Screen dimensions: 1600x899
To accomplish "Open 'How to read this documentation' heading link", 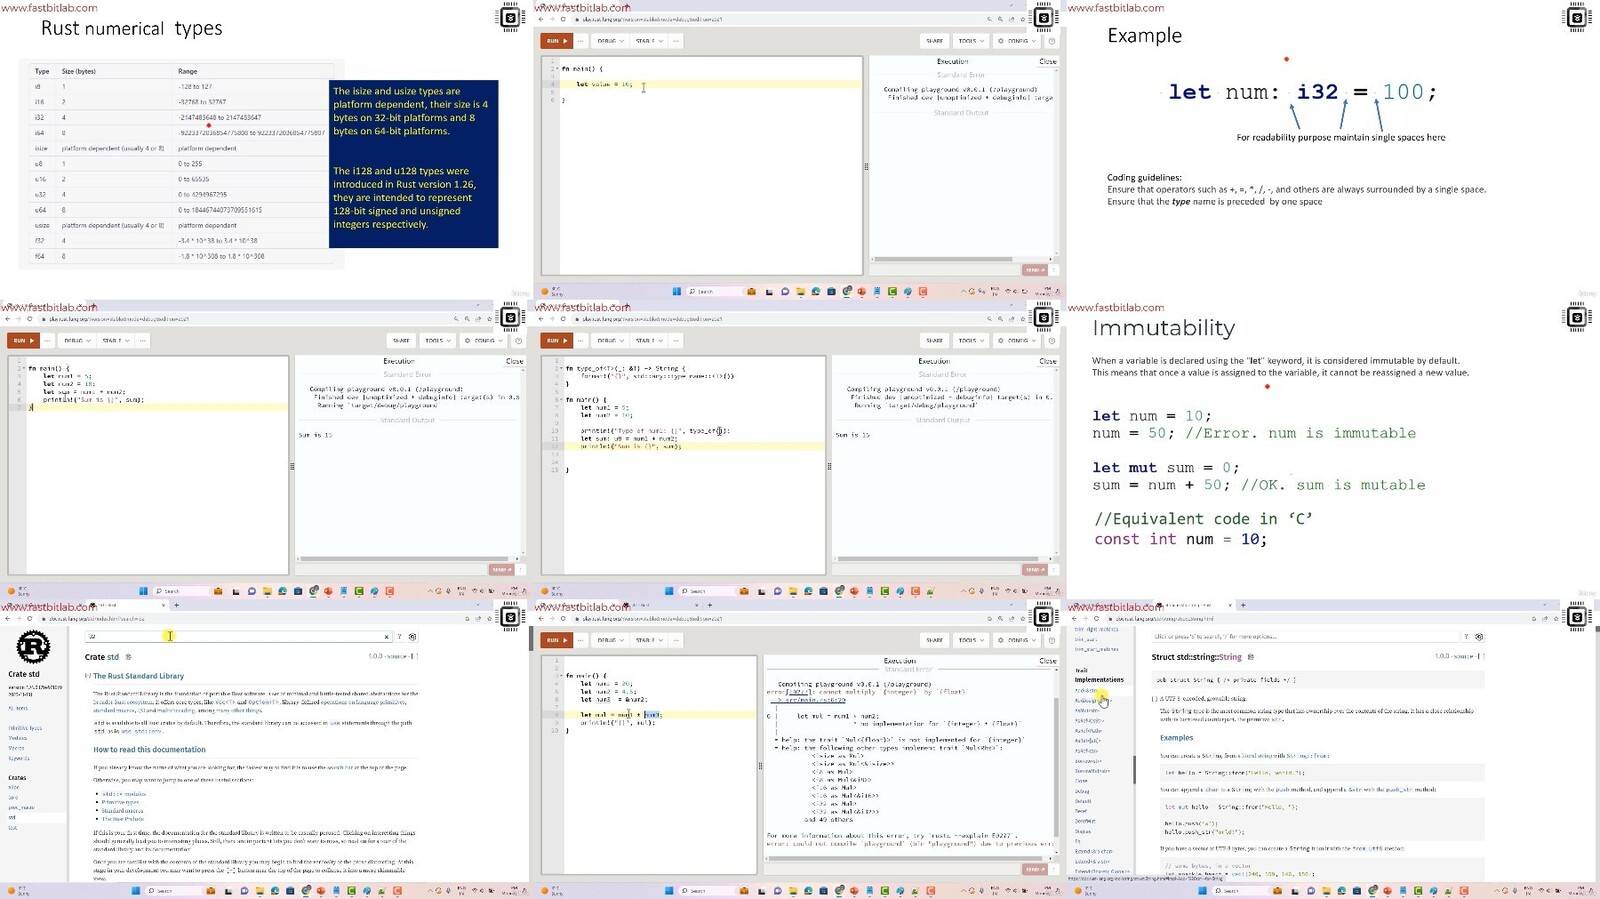I will pyautogui.click(x=150, y=750).
